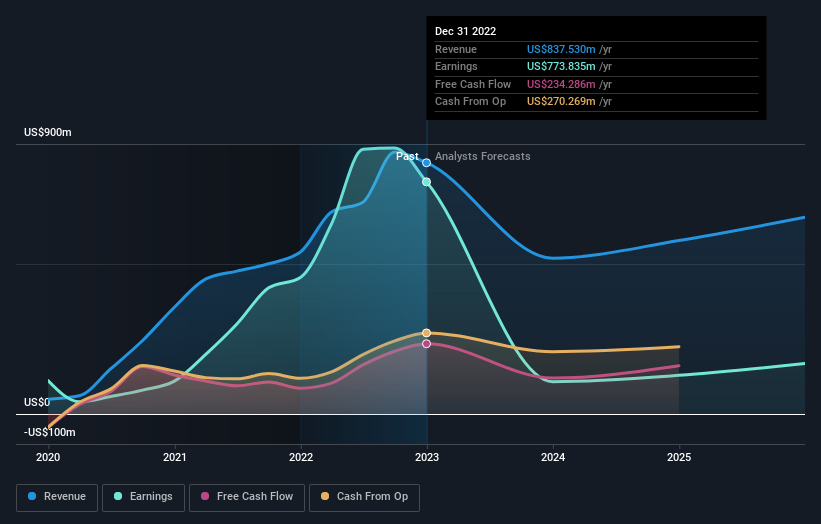Click the Free Cash Flow value US$234.286m

pyautogui.click(x=561, y=84)
